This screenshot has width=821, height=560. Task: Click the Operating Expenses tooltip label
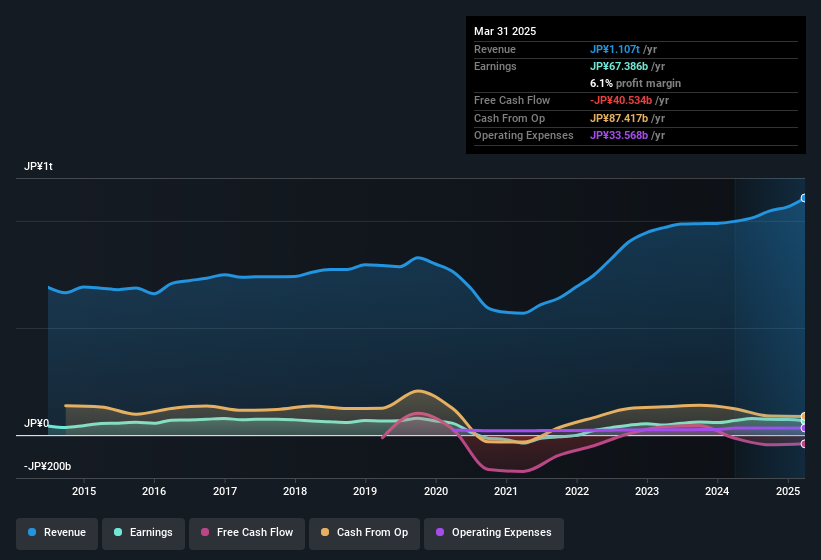524,136
